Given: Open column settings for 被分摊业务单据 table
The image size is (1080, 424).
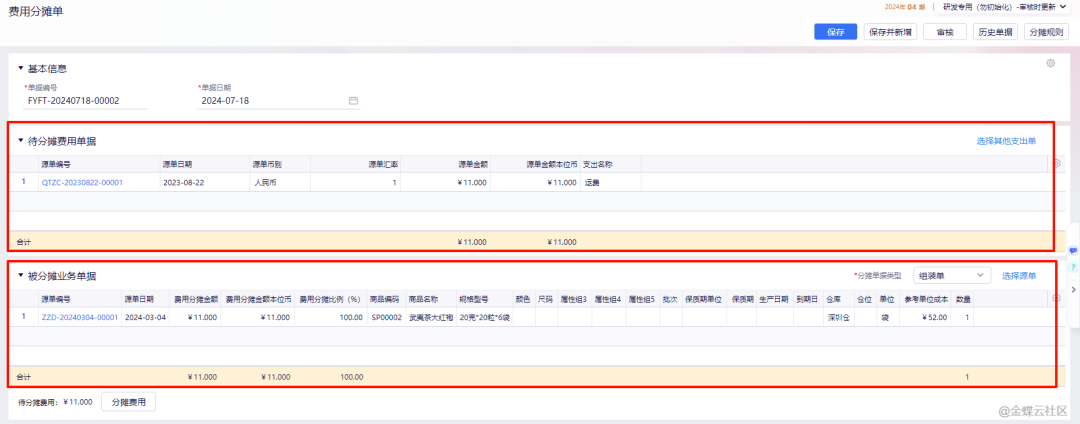Looking at the screenshot, I should point(1057,297).
